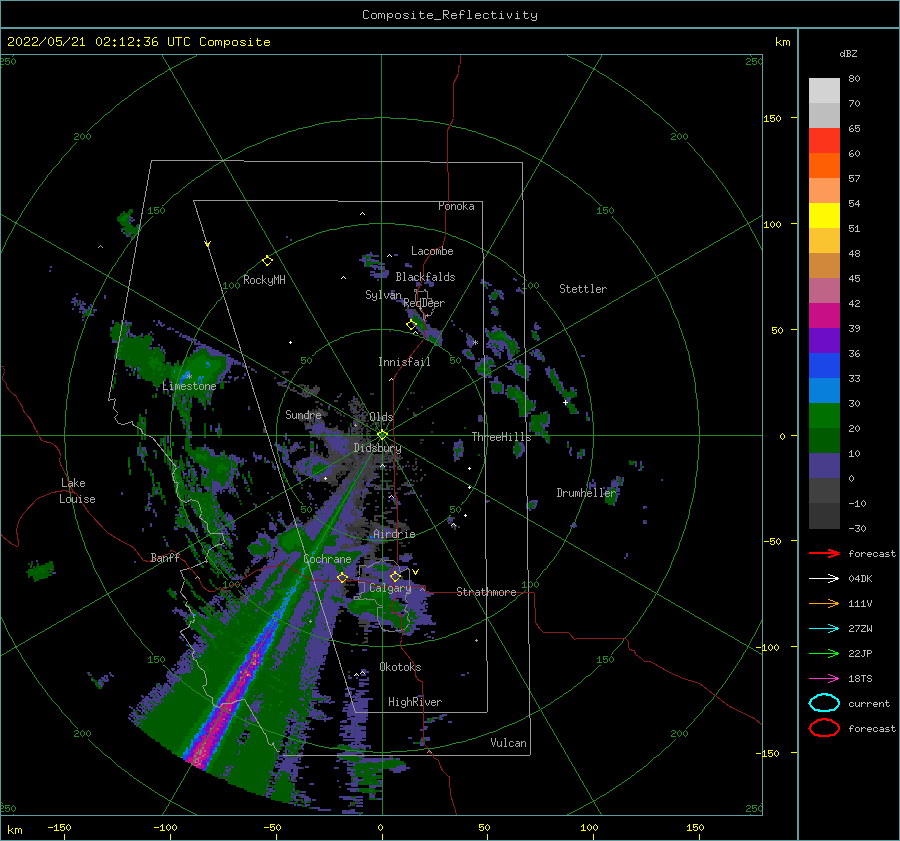Click the Lacombe city label
The height and width of the screenshot is (841, 900).
(432, 251)
